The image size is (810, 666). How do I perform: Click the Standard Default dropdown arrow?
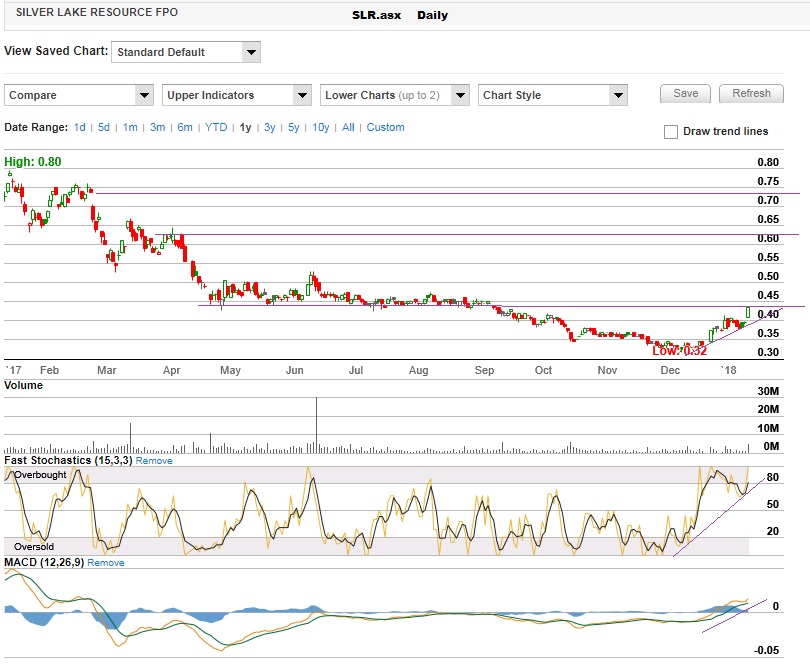tap(251, 52)
